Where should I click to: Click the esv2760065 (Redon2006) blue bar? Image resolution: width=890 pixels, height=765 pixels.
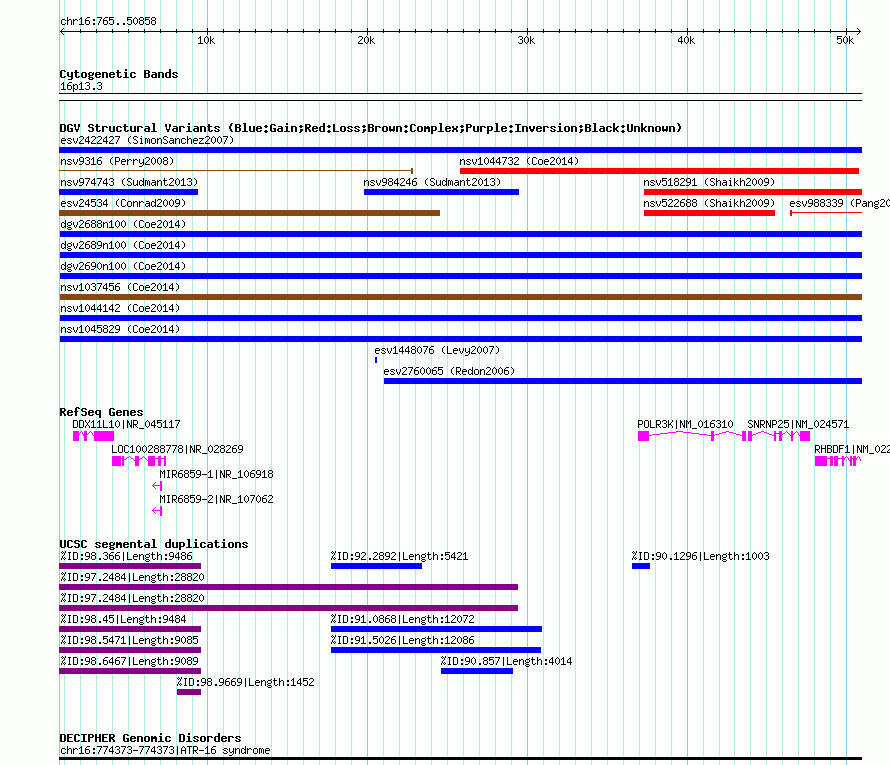[x=623, y=381]
